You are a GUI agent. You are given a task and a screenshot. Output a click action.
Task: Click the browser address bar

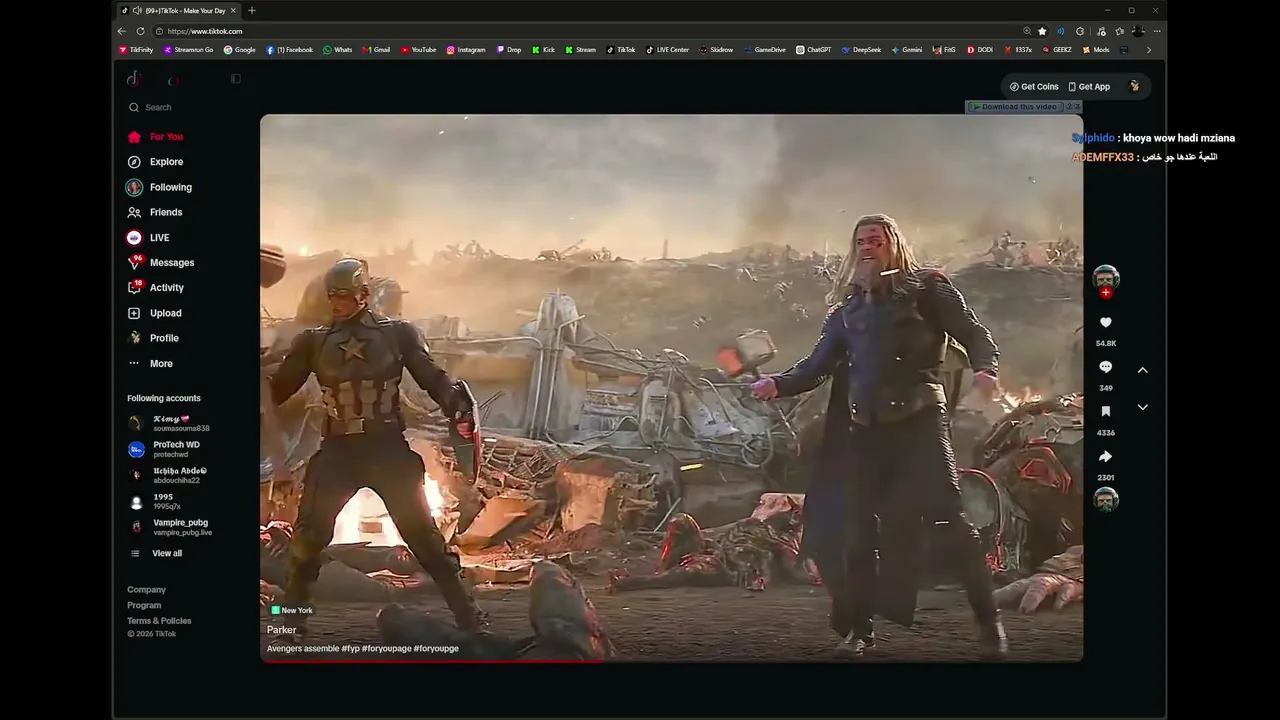point(590,31)
